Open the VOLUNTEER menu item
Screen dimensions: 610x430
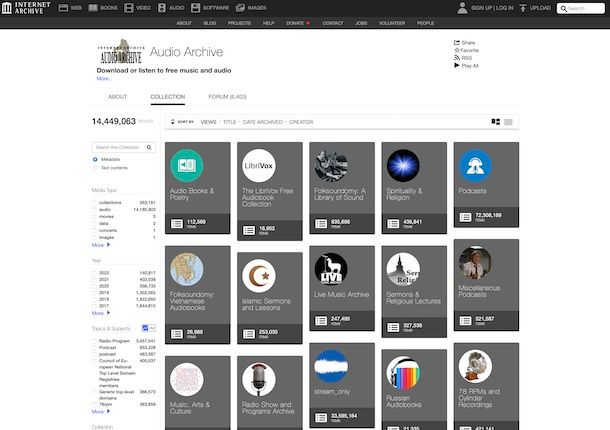pyautogui.click(x=392, y=23)
